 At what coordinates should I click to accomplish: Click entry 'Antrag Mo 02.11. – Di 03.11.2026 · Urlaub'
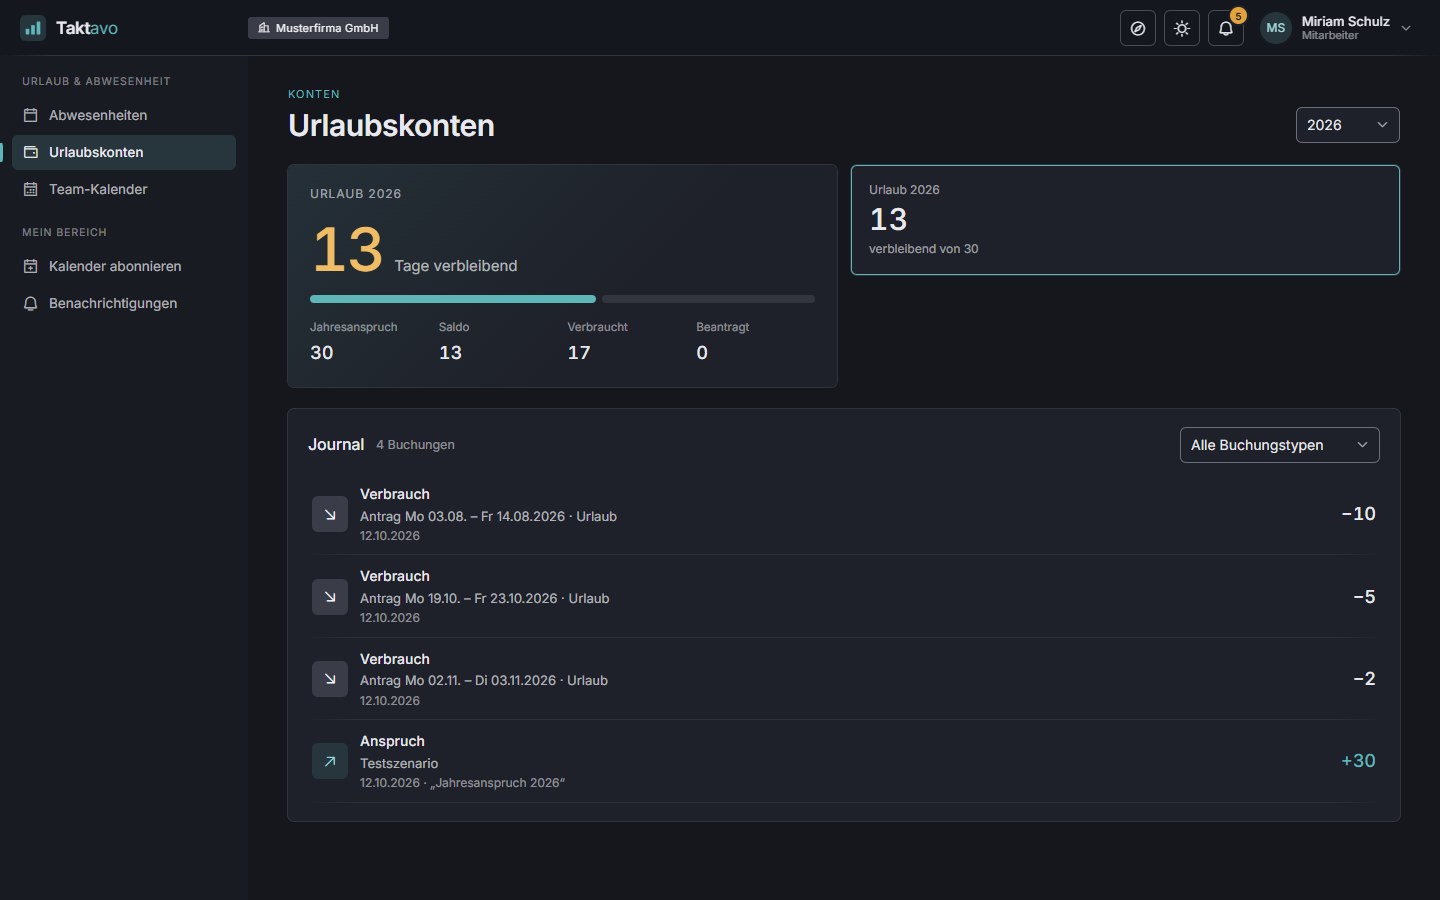[484, 680]
